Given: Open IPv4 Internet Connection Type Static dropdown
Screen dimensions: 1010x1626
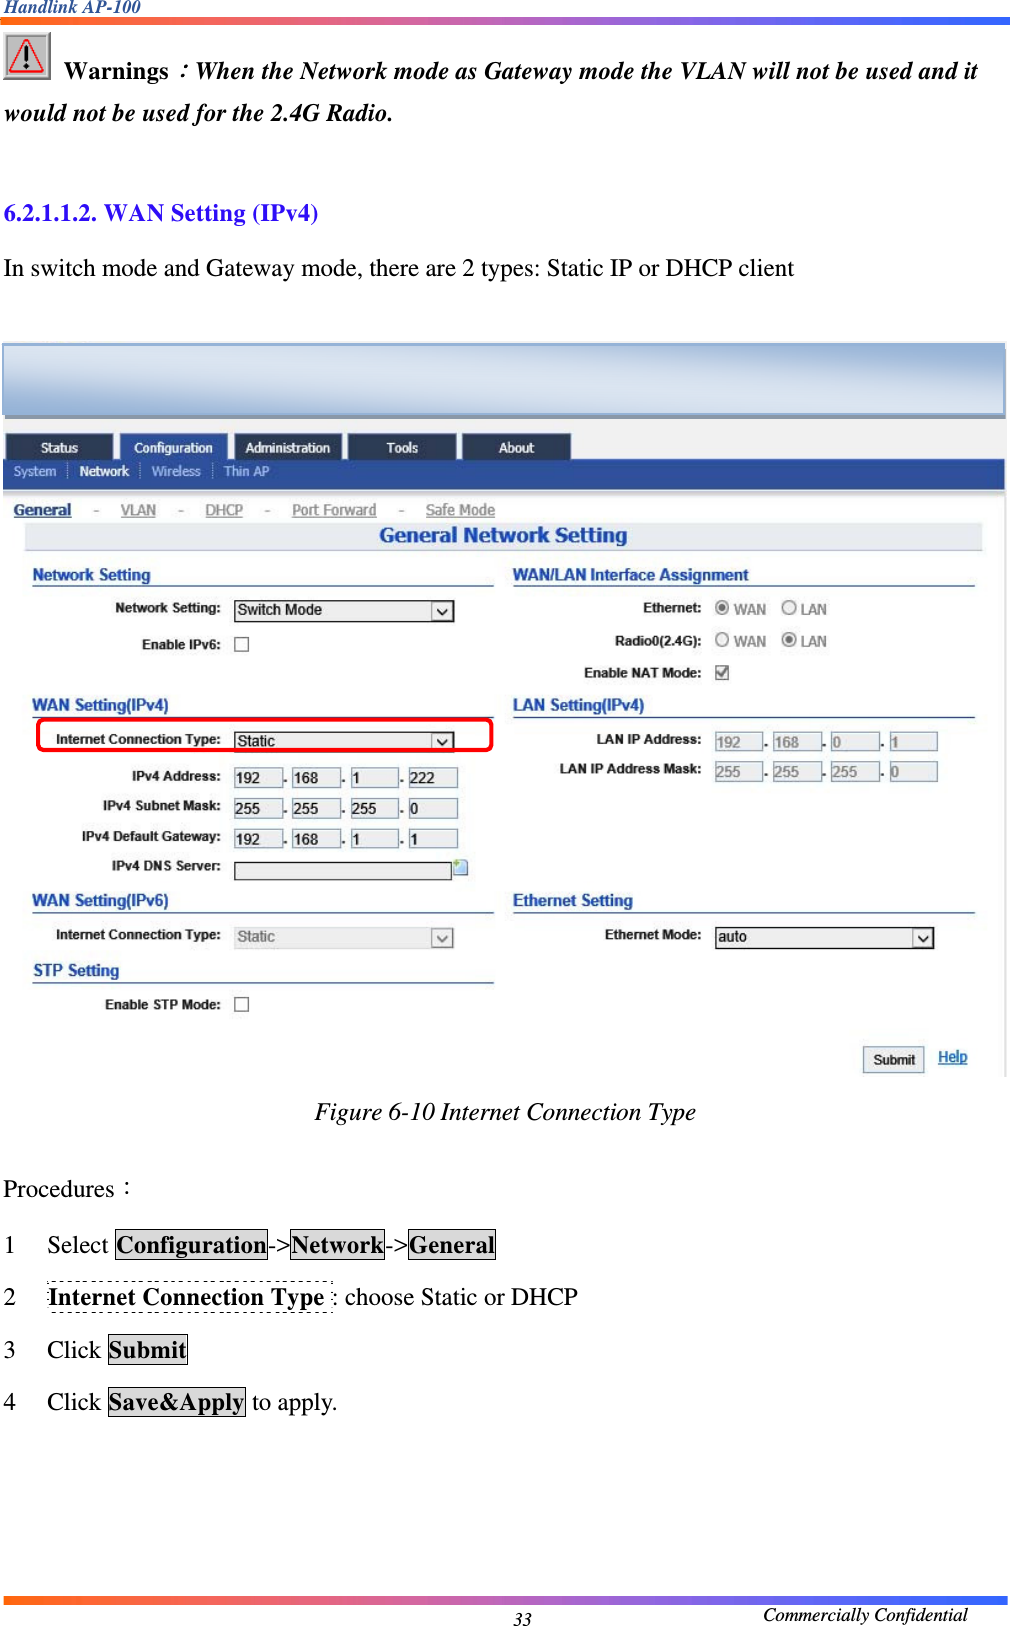Looking at the screenshot, I should click(344, 741).
